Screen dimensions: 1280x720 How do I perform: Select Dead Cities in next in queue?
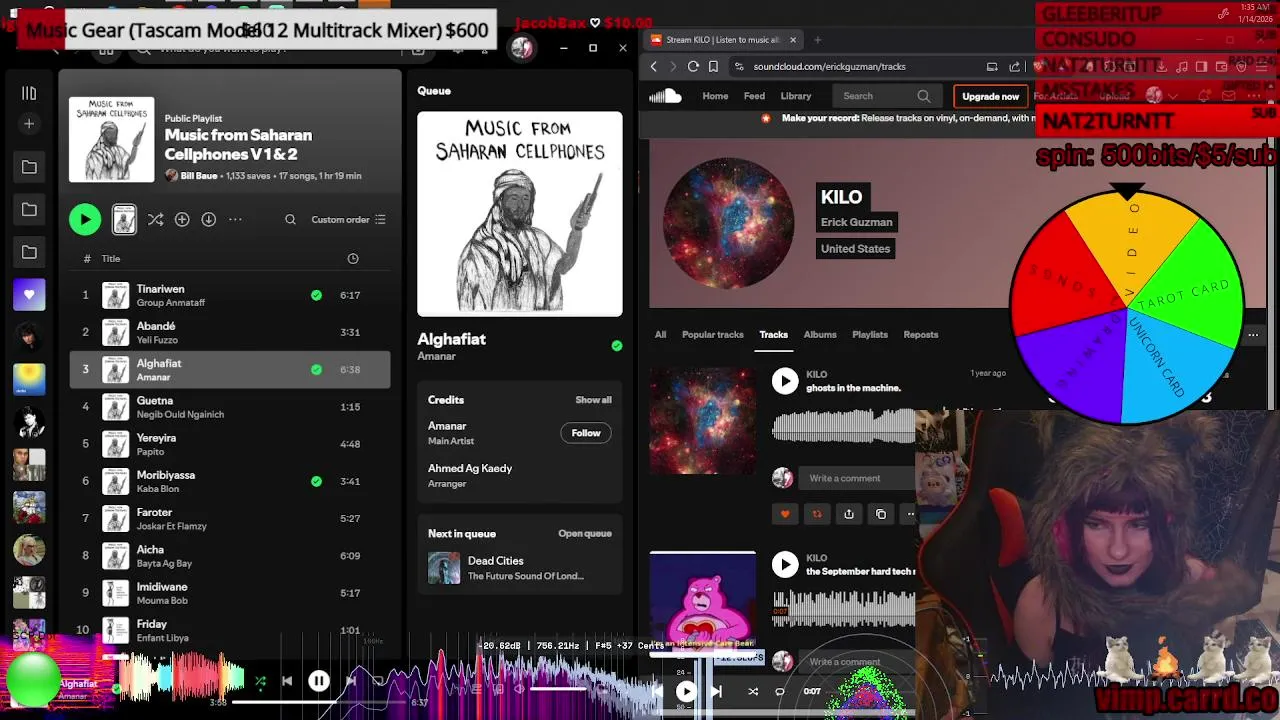pos(520,568)
